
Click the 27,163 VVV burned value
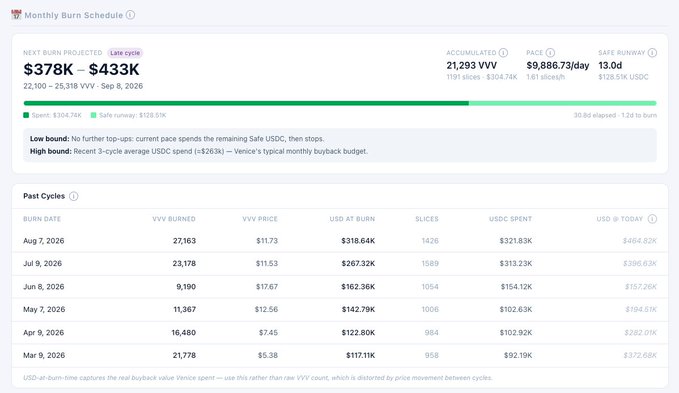pyautogui.click(x=184, y=241)
